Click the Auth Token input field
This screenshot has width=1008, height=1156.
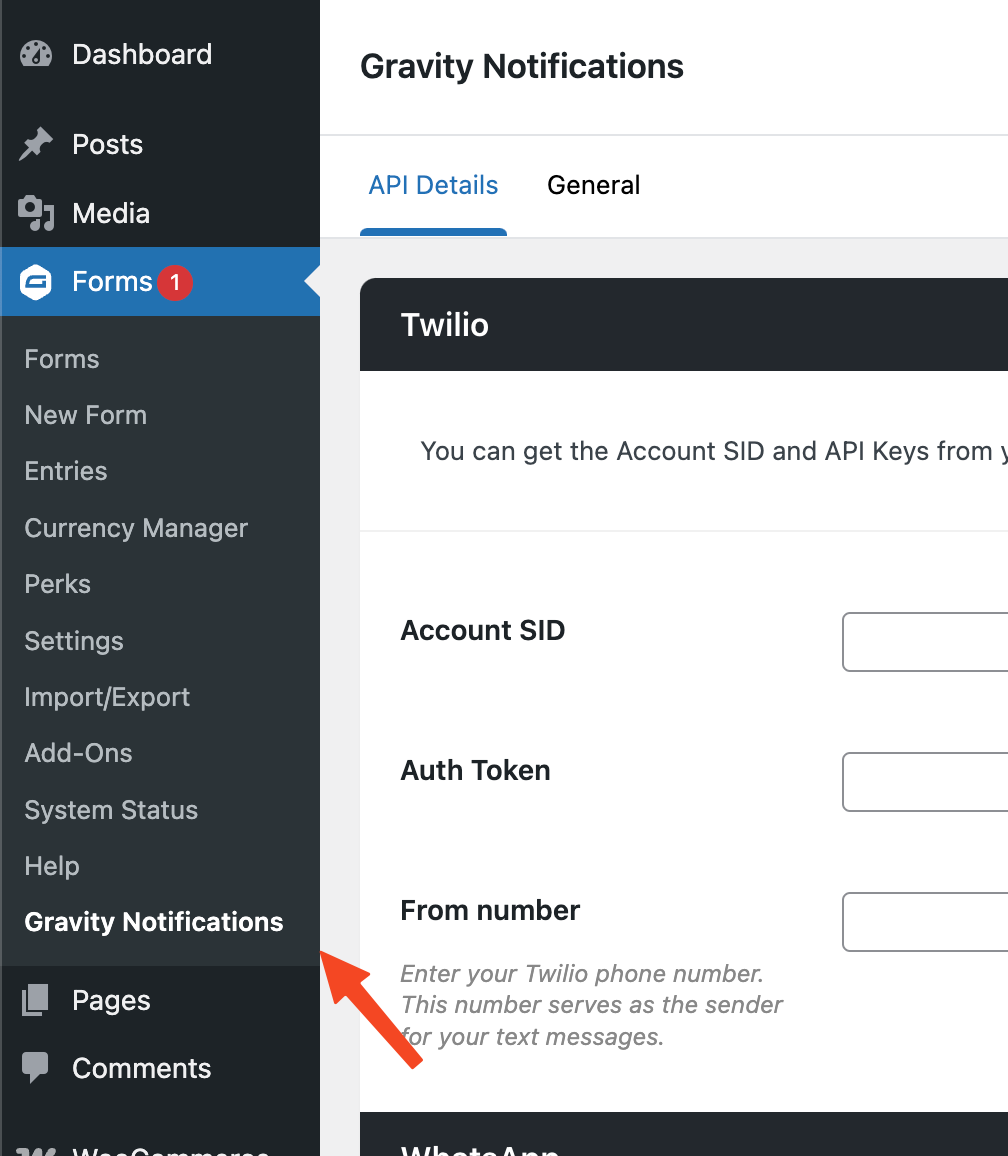(925, 782)
